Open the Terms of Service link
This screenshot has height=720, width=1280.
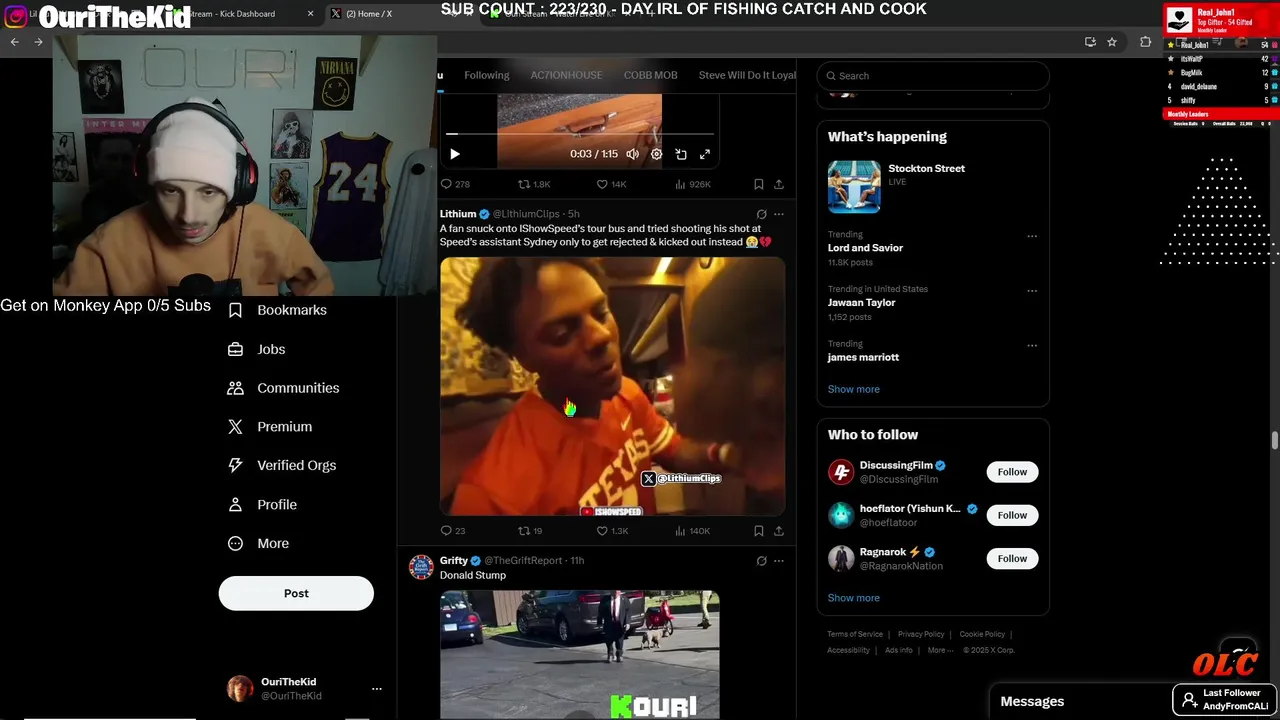tap(855, 634)
